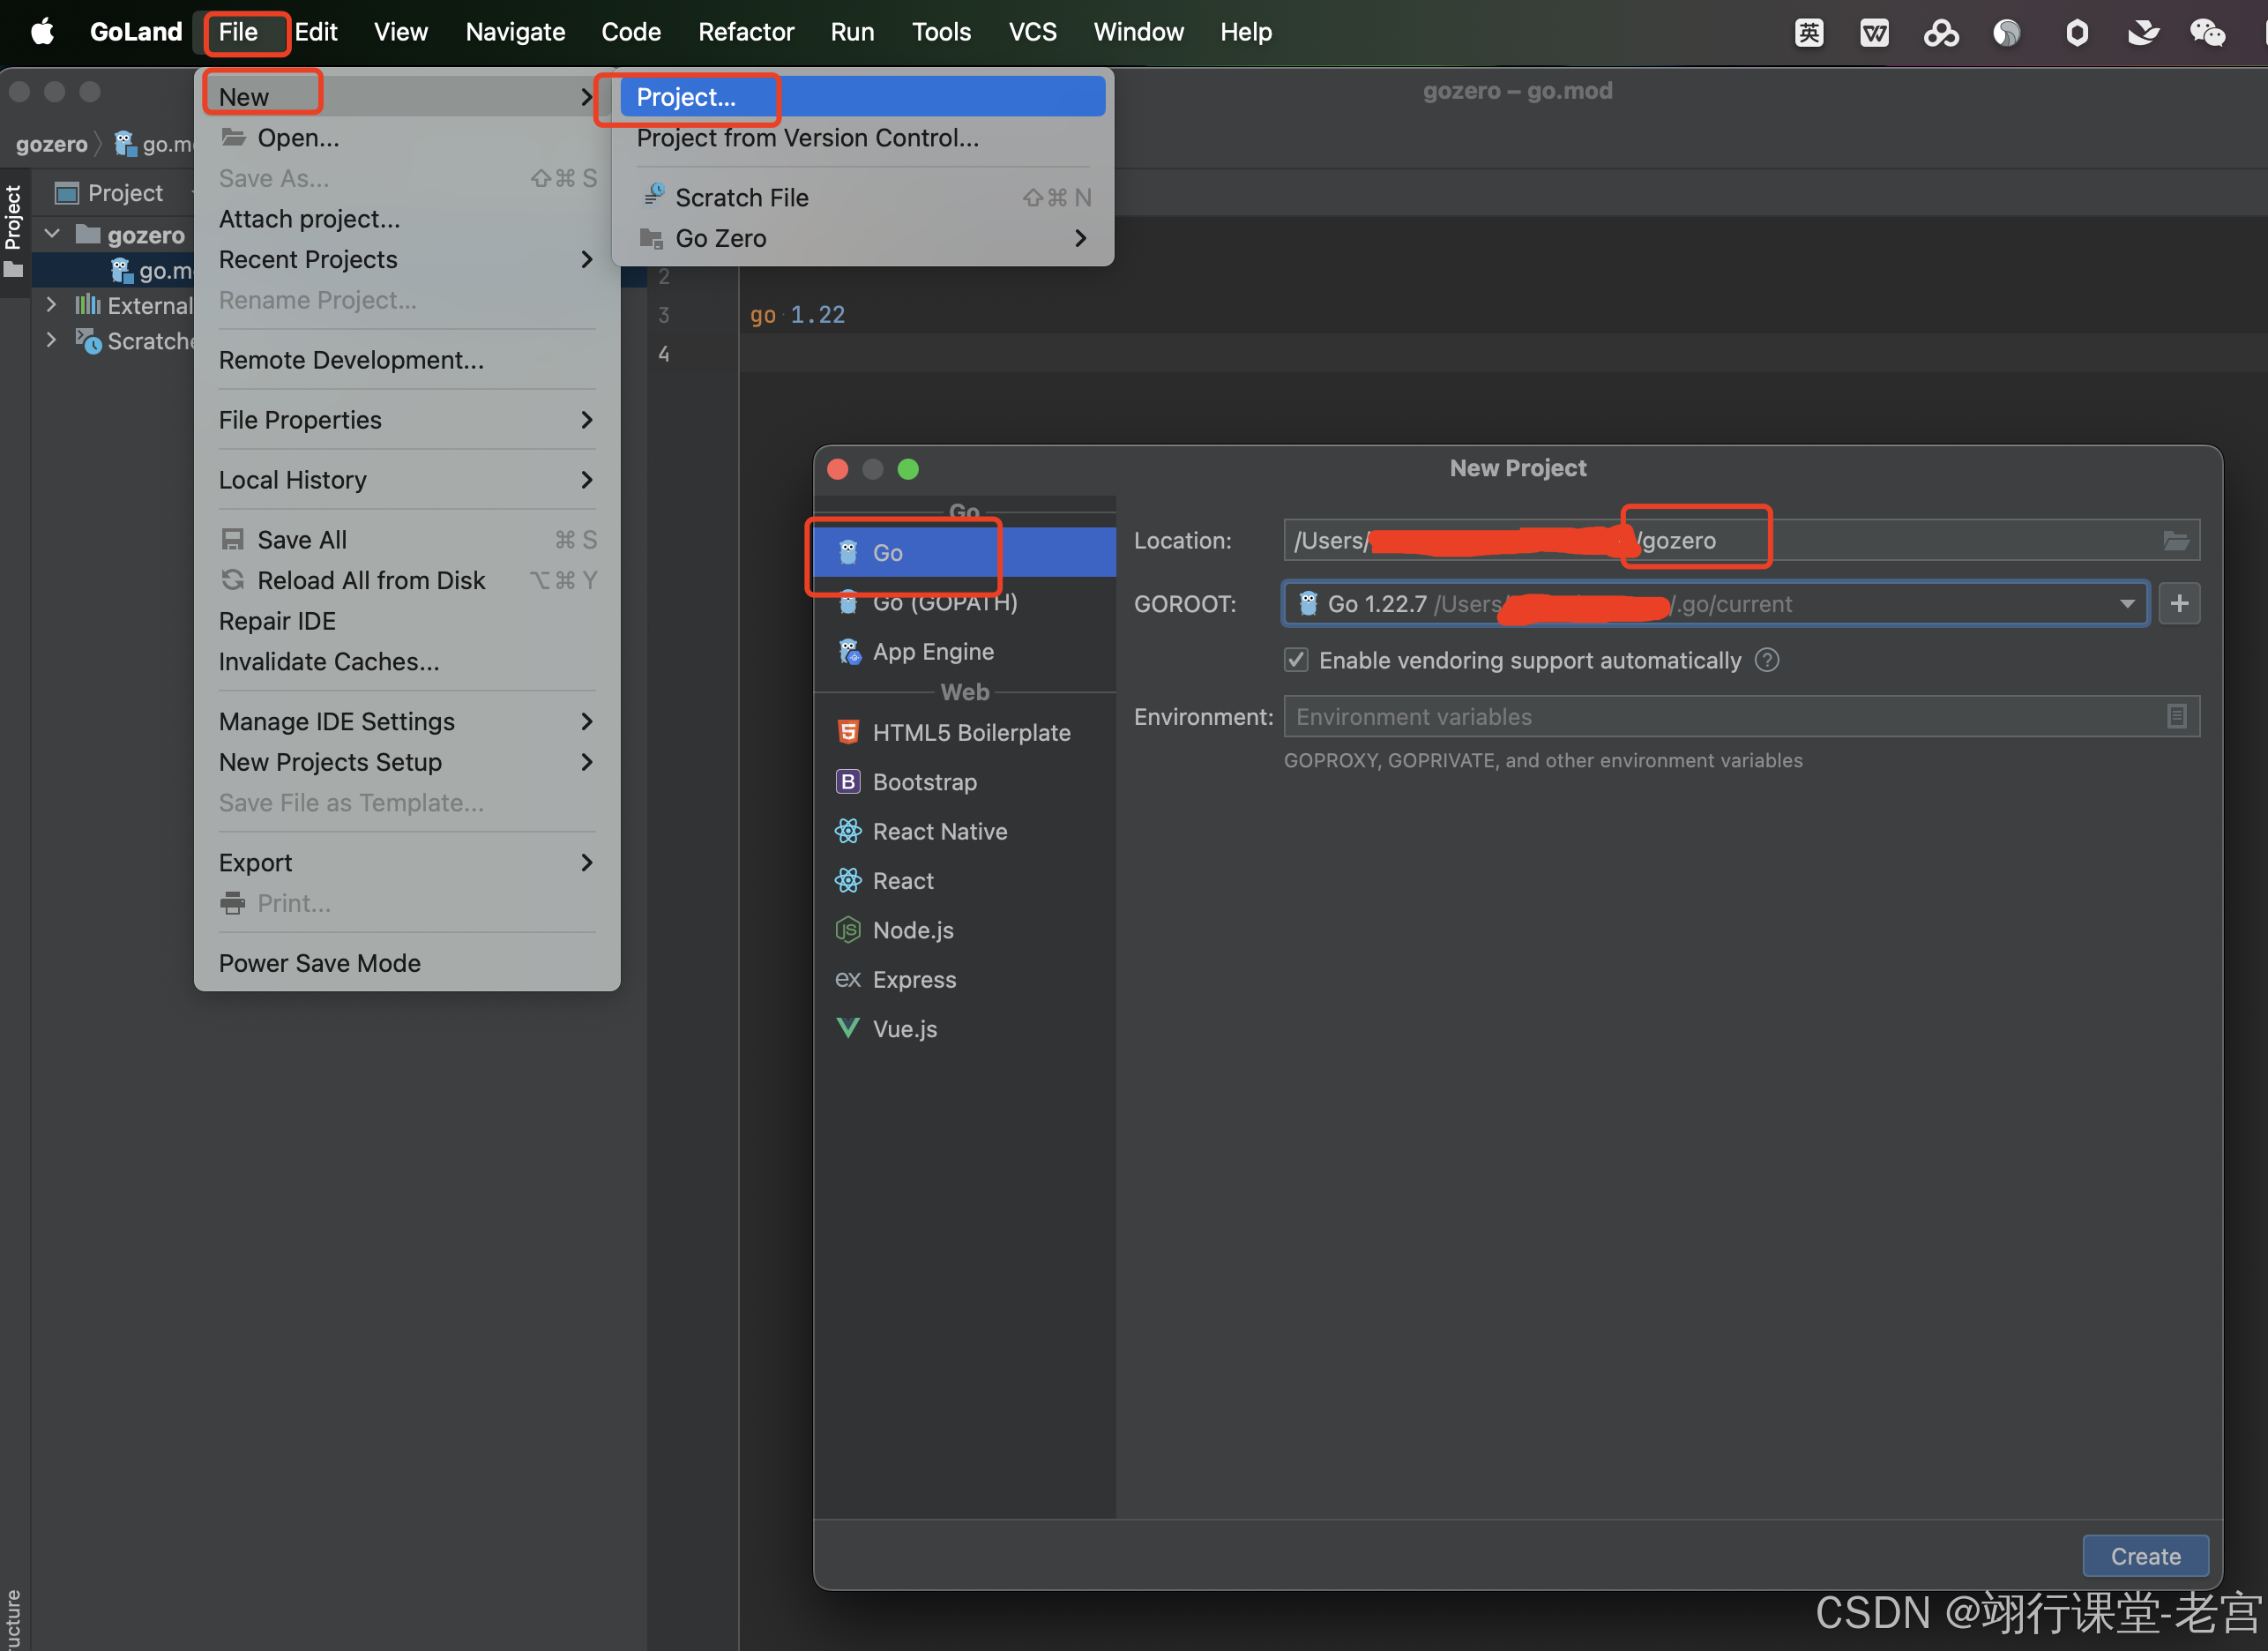Expand the Recent Projects submenu
Viewport: 2268px width, 1651px height.
pyautogui.click(x=407, y=259)
